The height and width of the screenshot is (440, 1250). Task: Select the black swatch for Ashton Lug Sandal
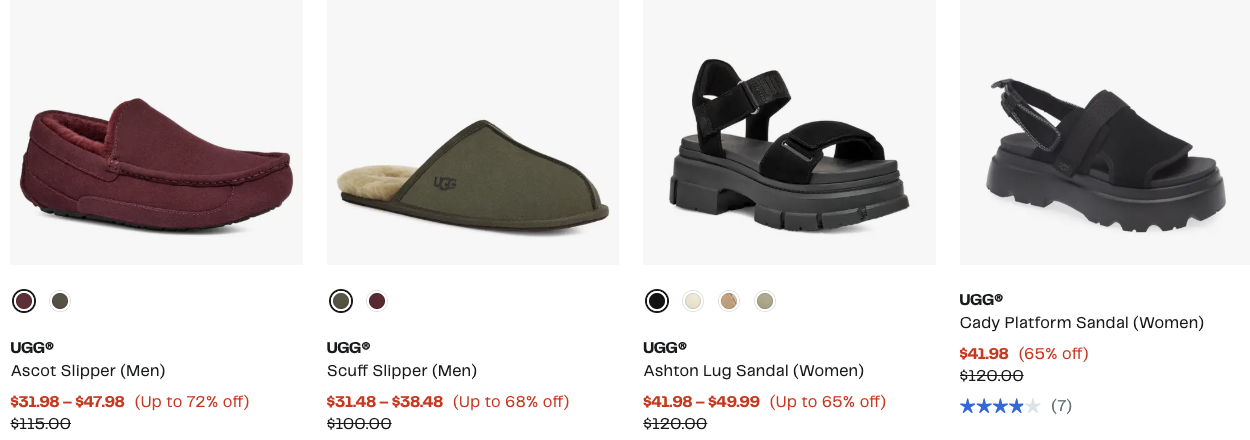(x=657, y=301)
